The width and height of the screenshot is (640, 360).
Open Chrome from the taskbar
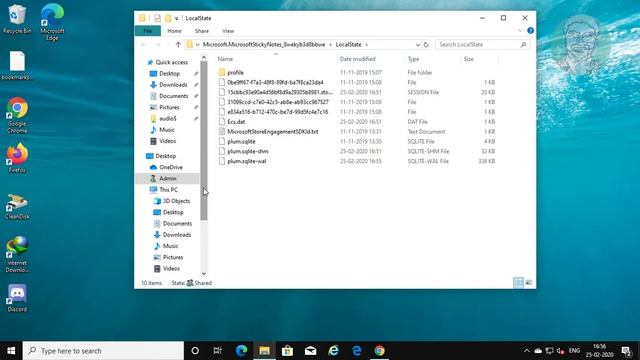pyautogui.click(x=380, y=351)
